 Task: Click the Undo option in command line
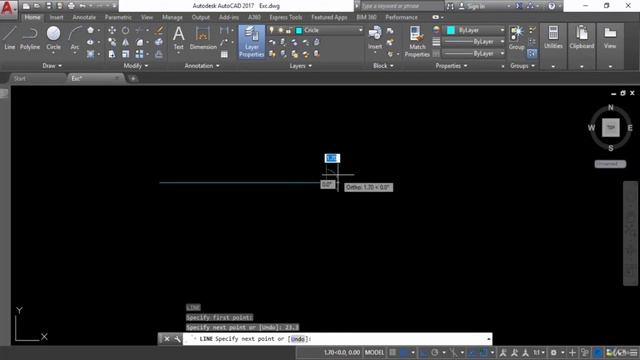pos(298,339)
